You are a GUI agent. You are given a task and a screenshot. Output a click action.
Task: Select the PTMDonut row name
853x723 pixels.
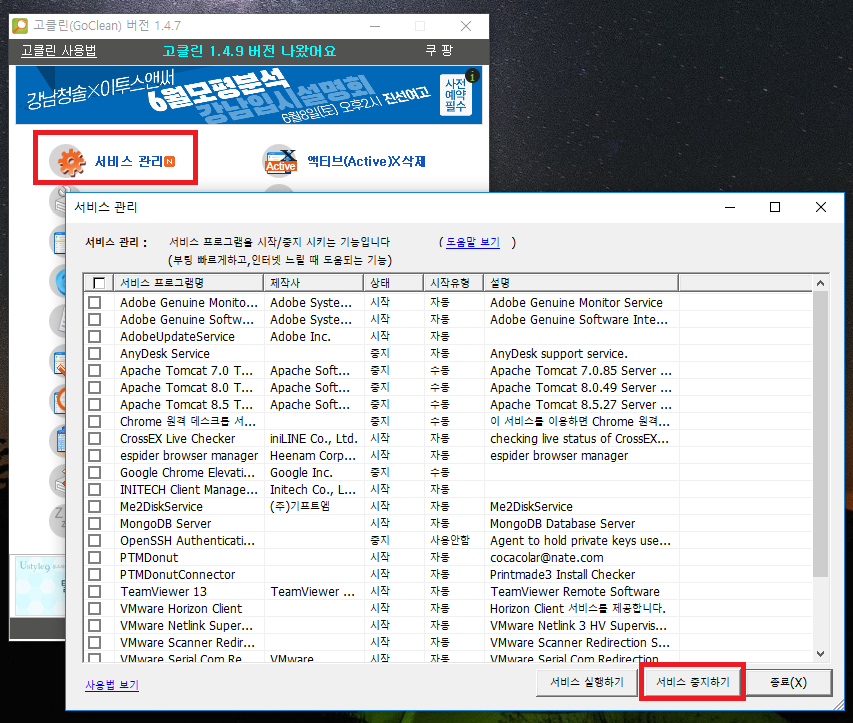point(149,558)
